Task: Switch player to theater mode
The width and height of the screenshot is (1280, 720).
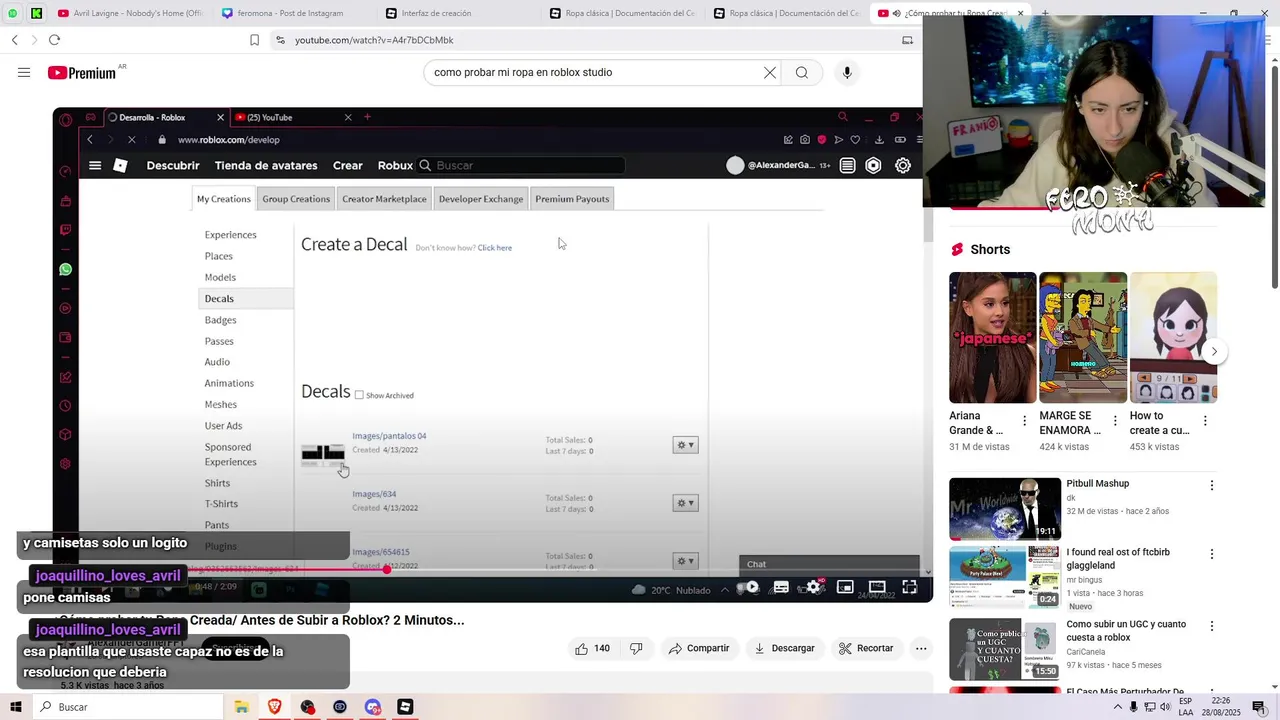Action: point(877,588)
